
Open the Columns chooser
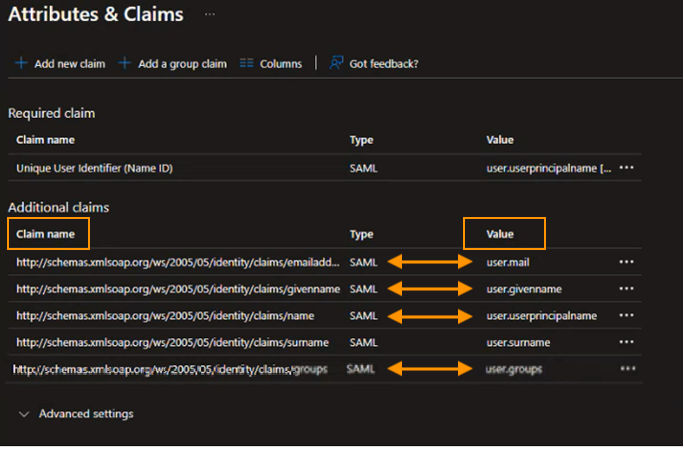280,64
